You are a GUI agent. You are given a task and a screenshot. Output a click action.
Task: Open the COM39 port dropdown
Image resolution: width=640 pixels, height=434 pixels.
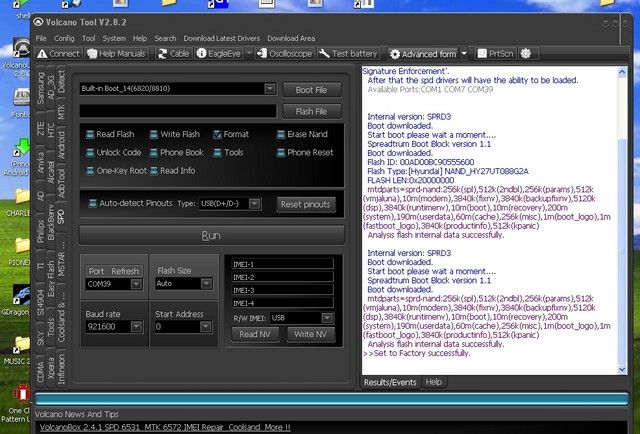pyautogui.click(x=136, y=284)
